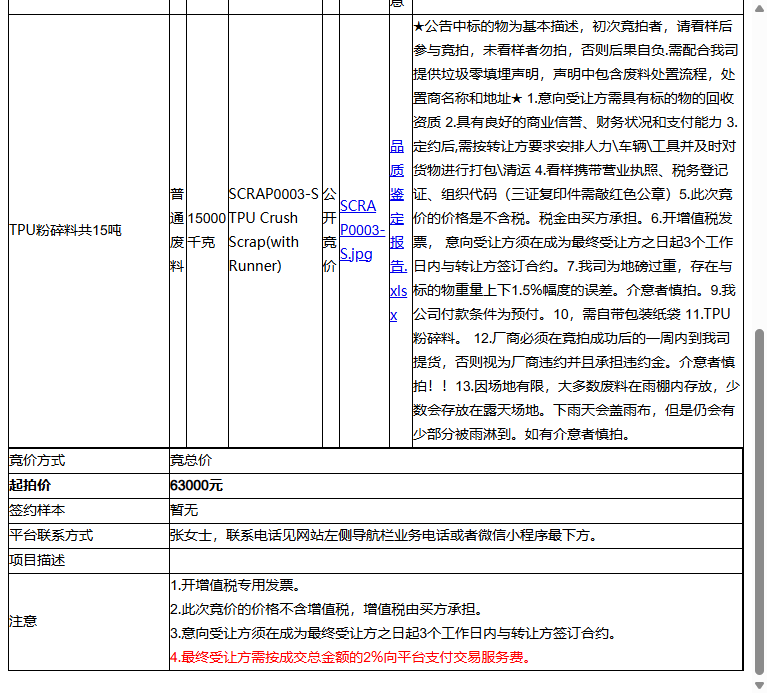Open the 品质鉴定报告.xlsx attachment link

398,230
